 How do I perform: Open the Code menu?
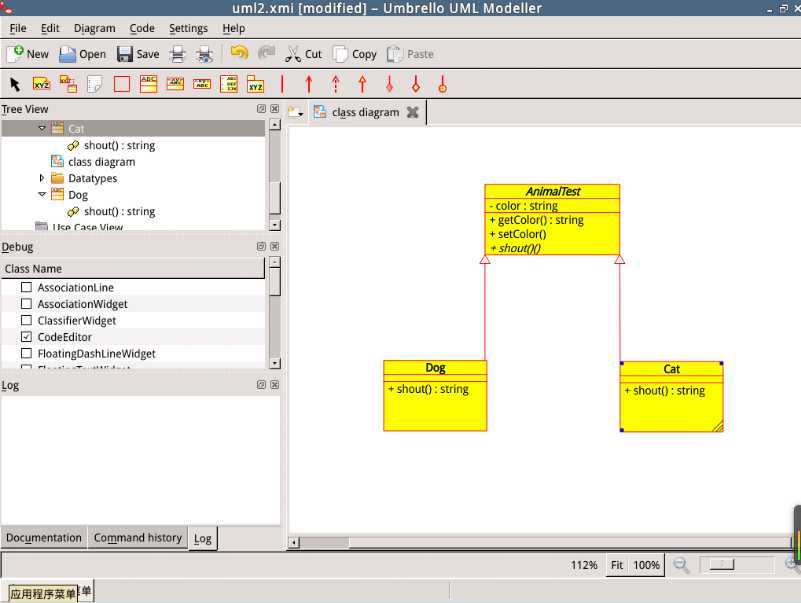tap(142, 28)
